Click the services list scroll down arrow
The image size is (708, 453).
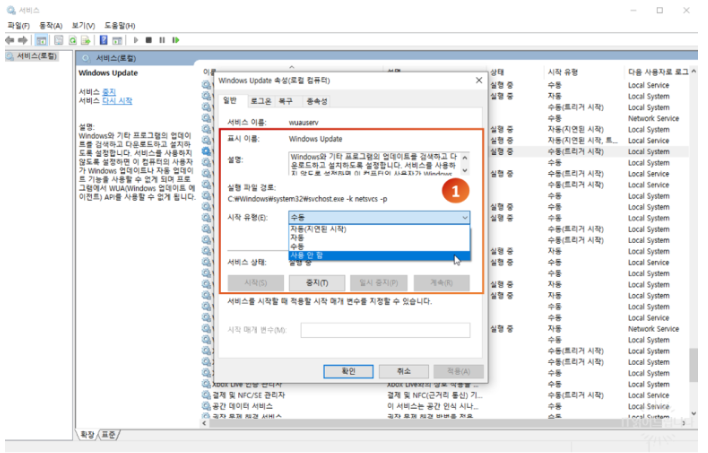point(694,413)
